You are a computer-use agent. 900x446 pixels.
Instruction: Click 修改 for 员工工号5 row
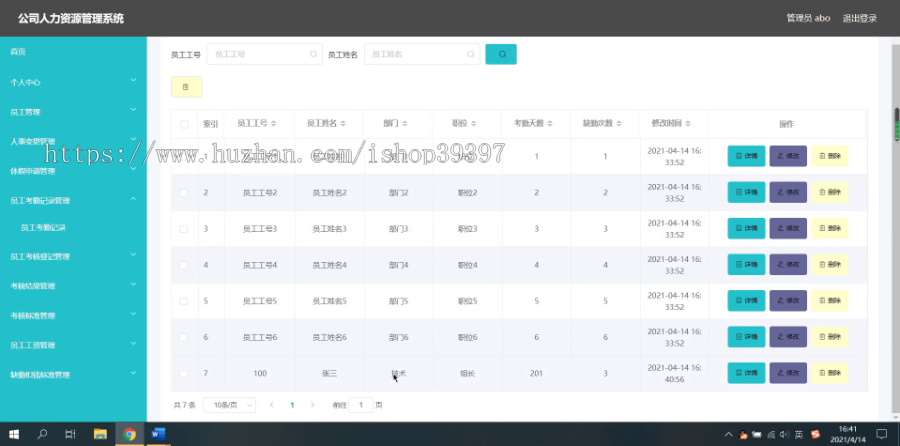click(x=788, y=301)
